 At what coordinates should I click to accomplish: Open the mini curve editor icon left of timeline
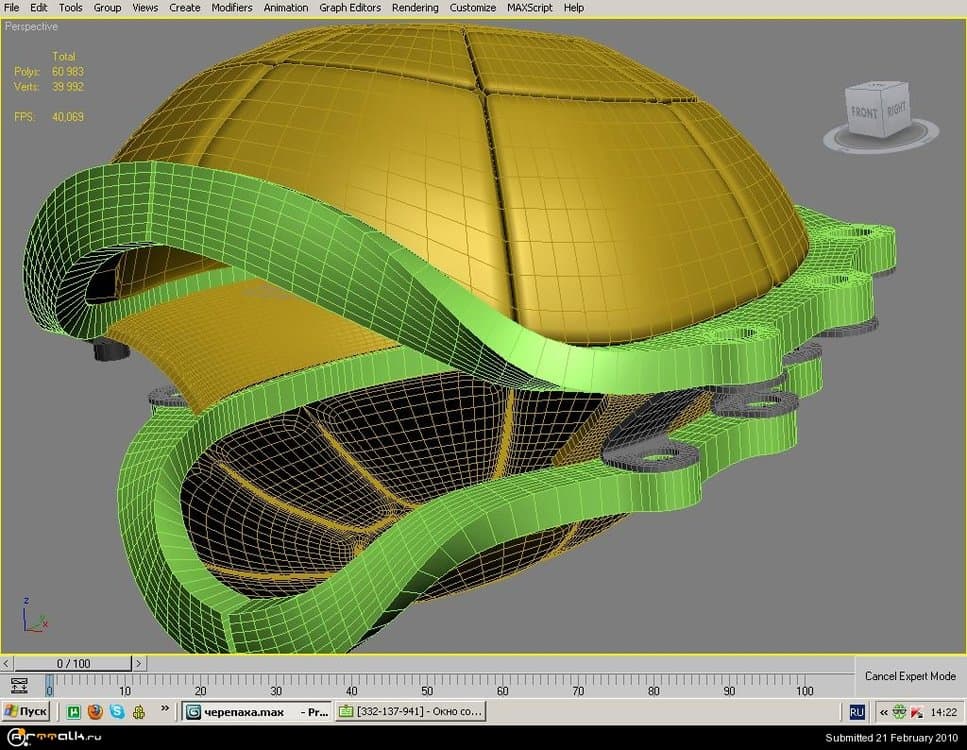pyautogui.click(x=18, y=685)
